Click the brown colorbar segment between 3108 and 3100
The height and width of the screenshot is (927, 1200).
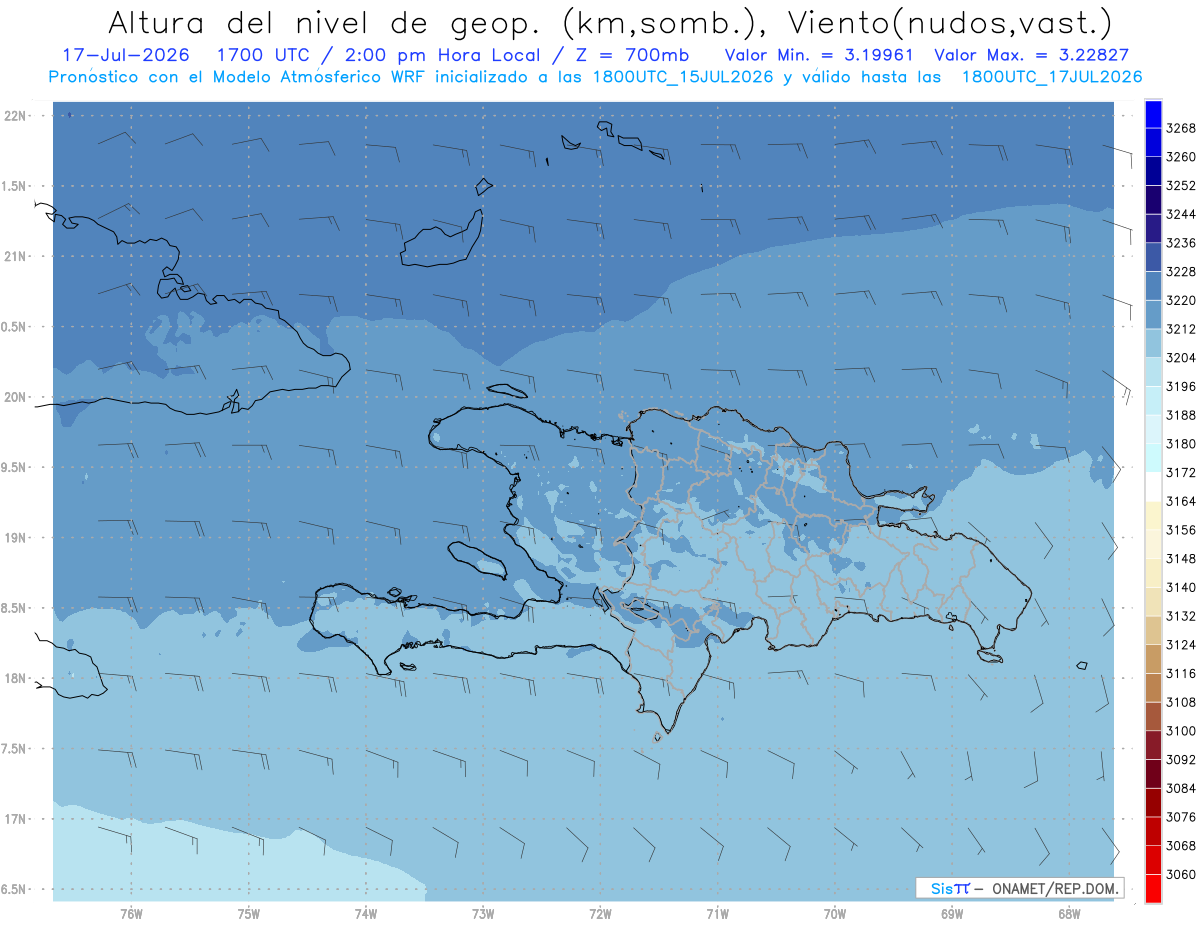1152,716
